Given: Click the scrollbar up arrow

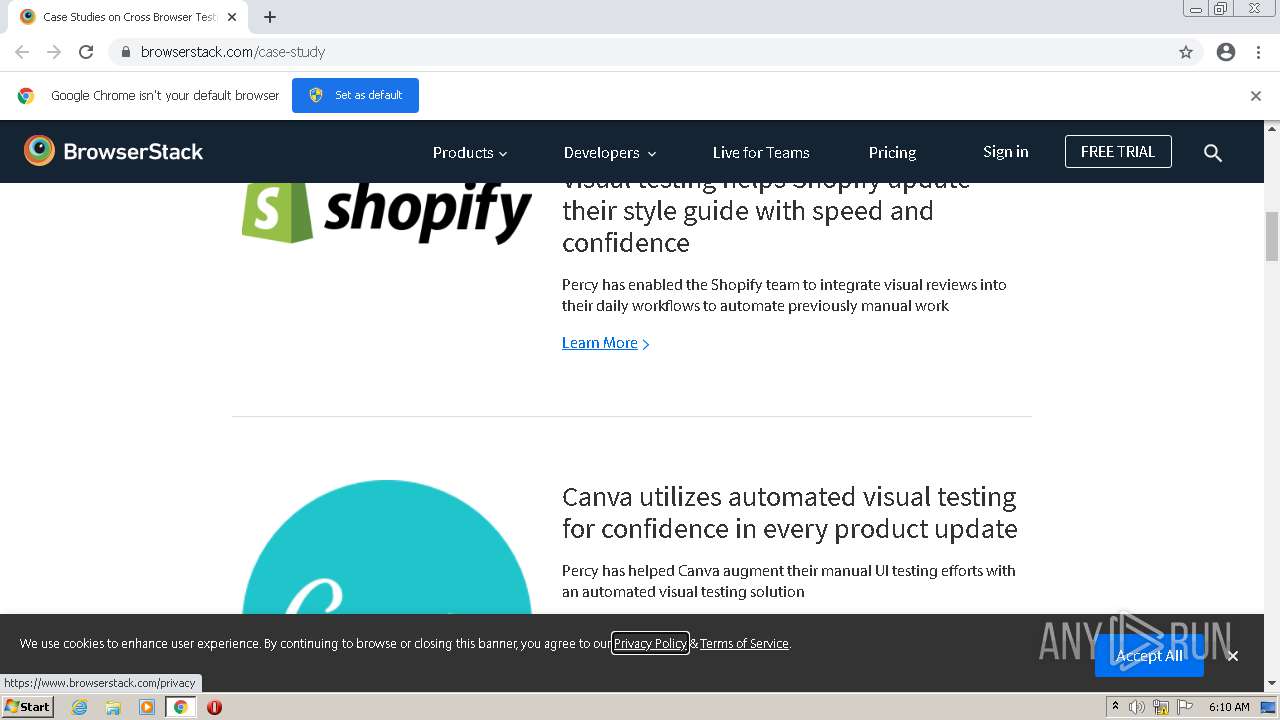Looking at the screenshot, I should tap(1272, 128).
